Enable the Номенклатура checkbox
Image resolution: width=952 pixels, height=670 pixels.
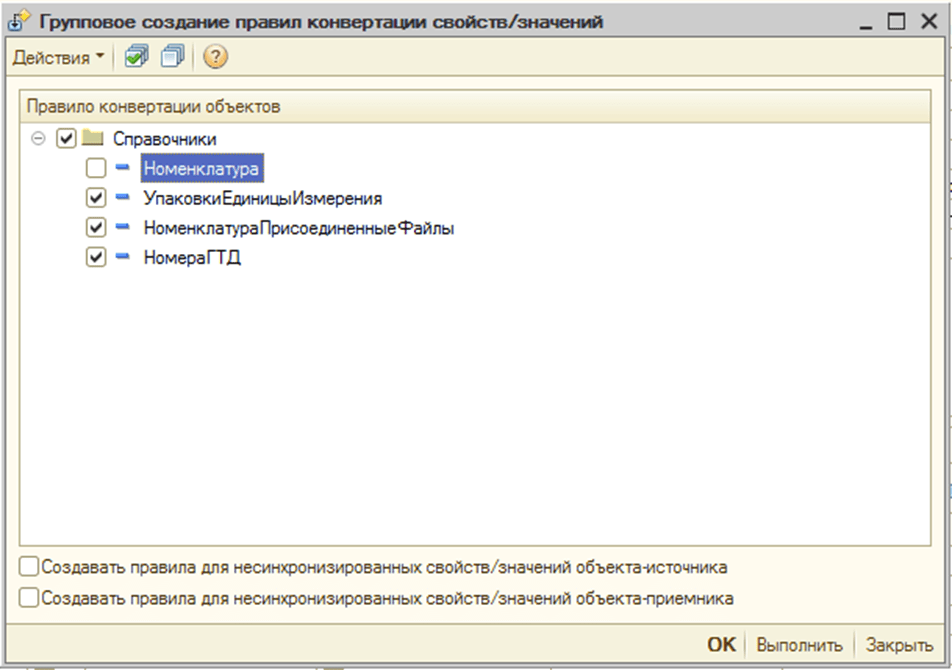click(x=97, y=169)
